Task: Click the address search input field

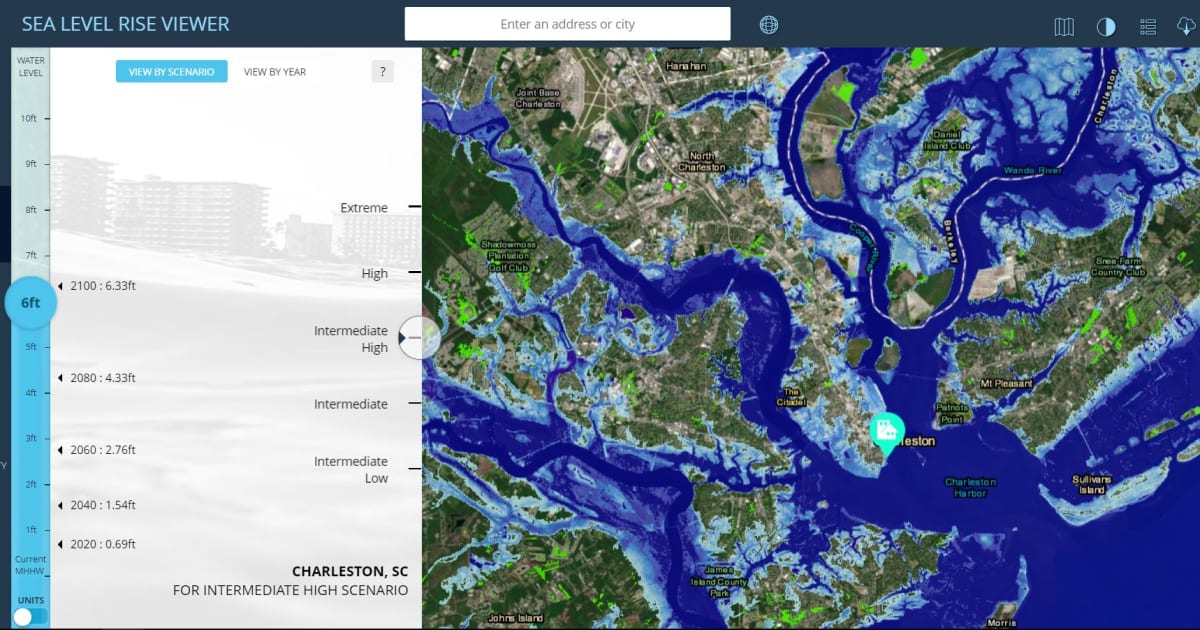Action: click(566, 24)
